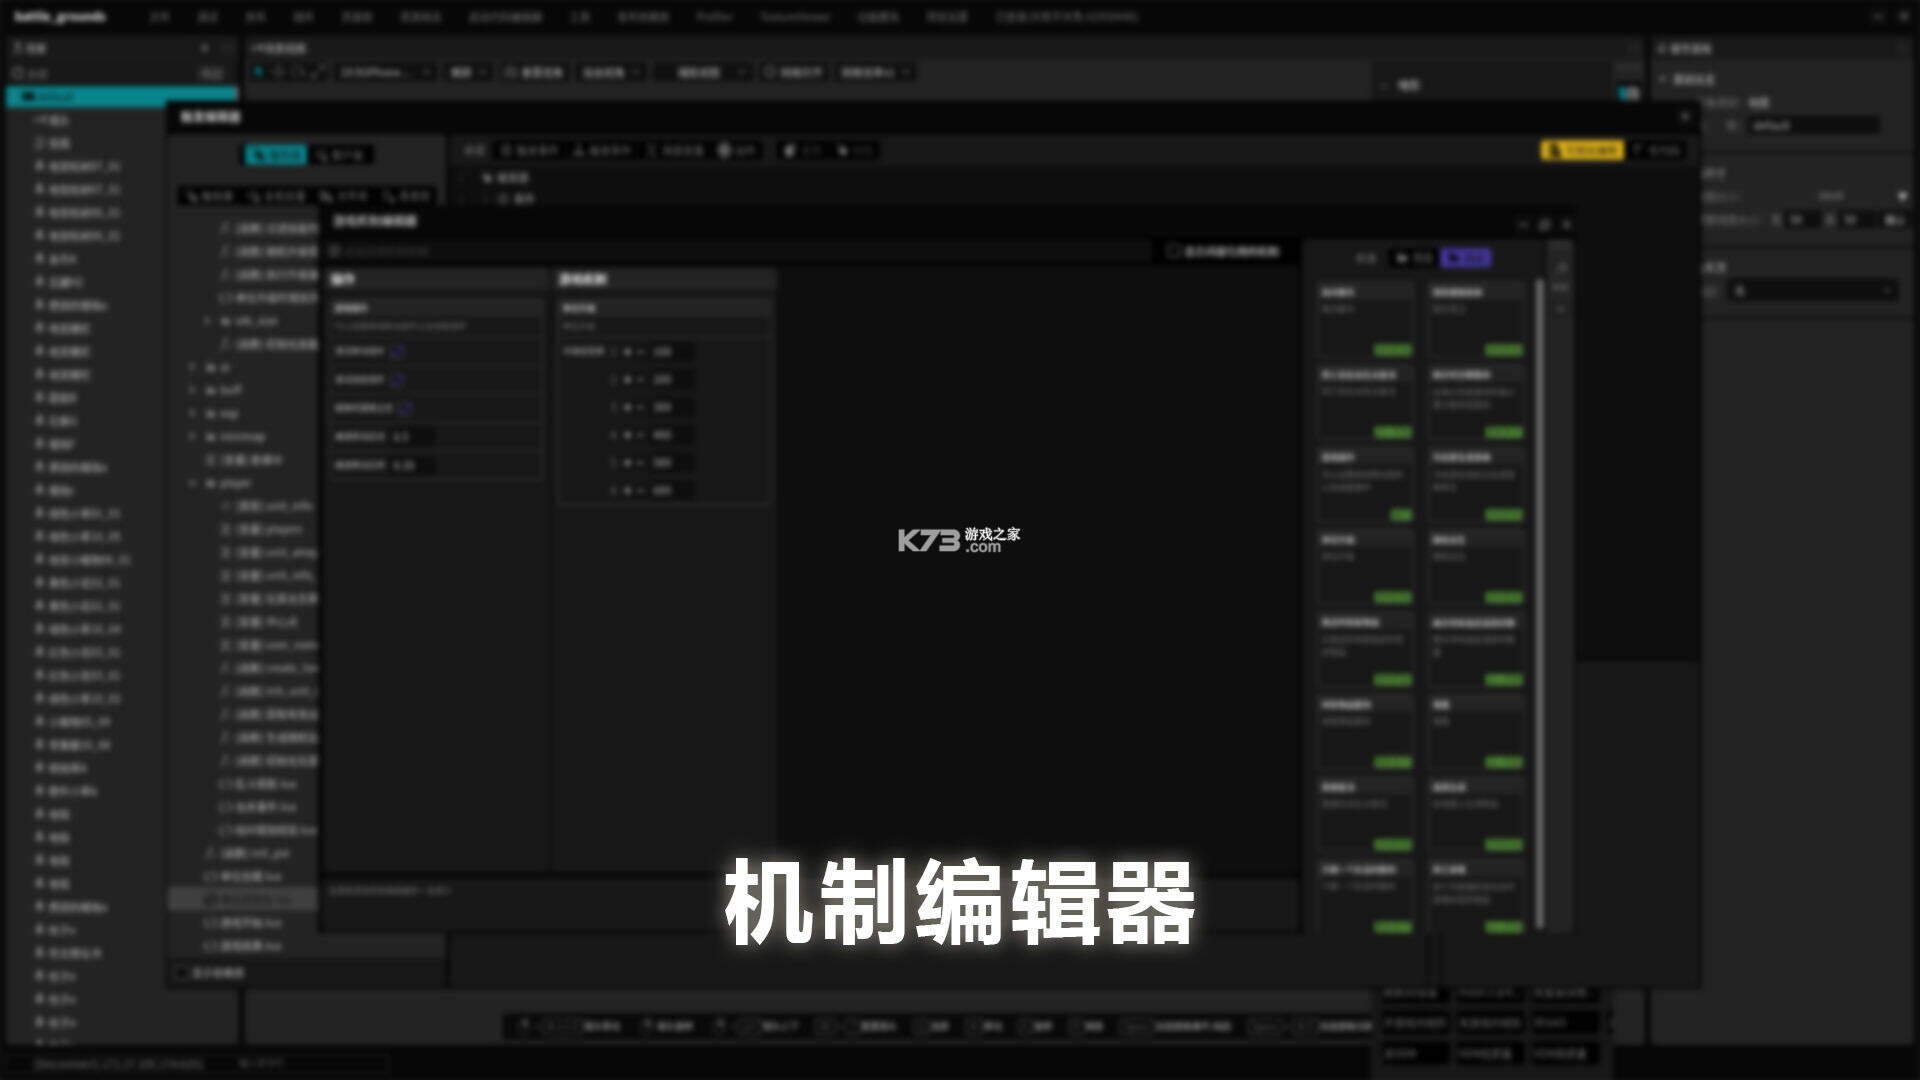Screen dimensions: 1920x1080
Task: Select the cyan active tab above the tree
Action: click(x=276, y=155)
